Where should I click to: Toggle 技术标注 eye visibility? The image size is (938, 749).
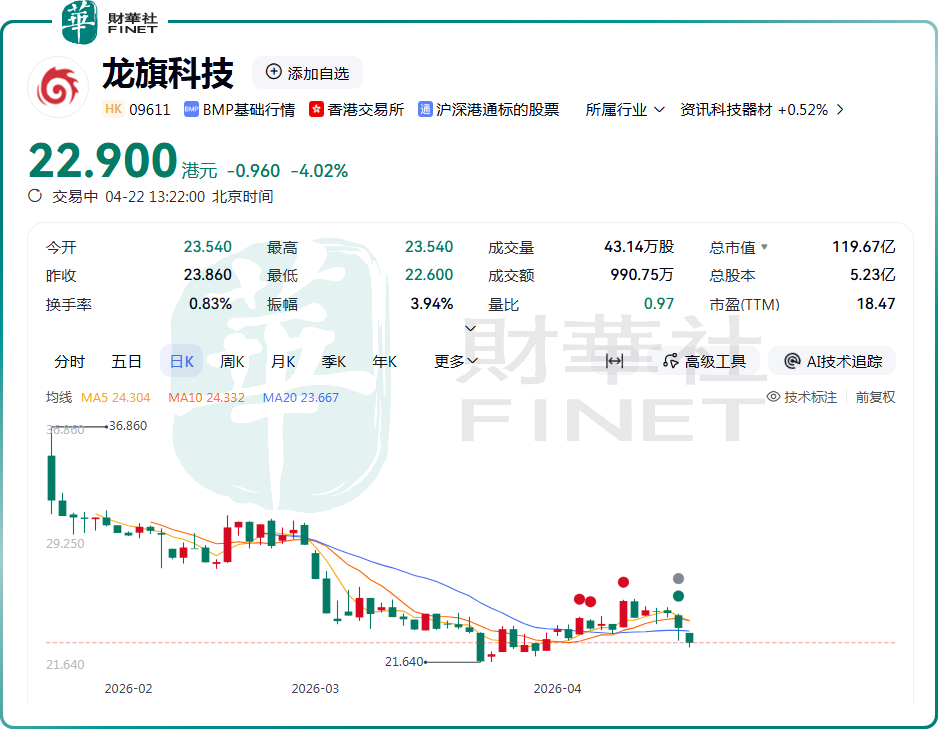coord(773,397)
